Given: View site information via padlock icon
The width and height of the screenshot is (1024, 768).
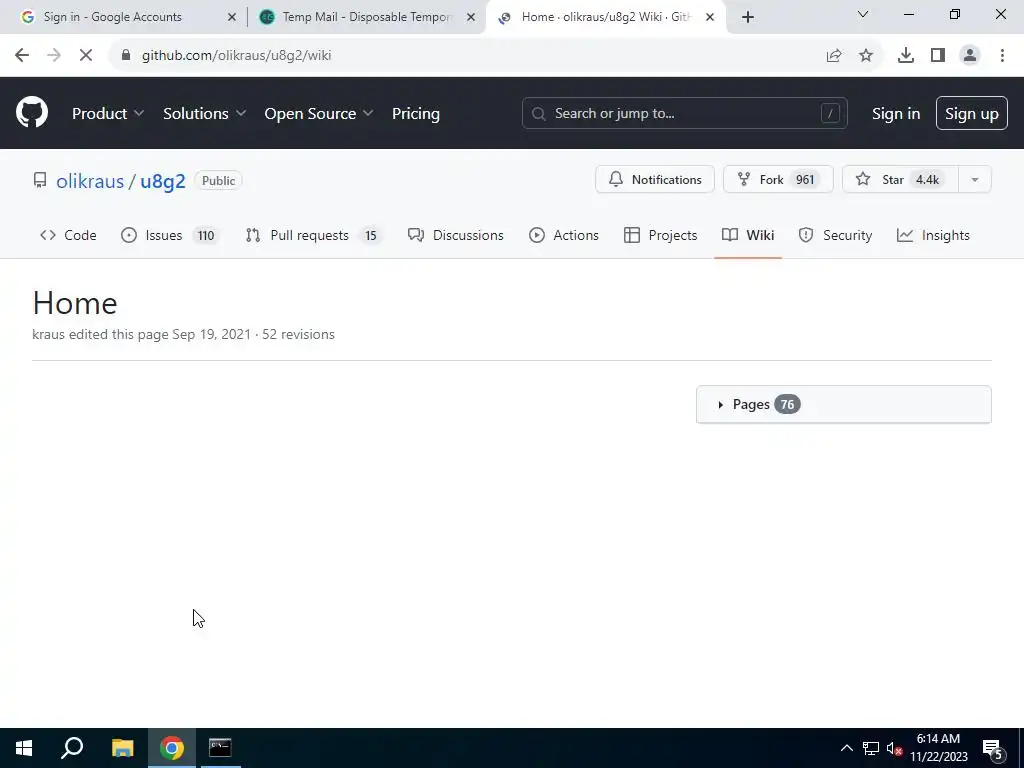Looking at the screenshot, I should pos(126,56).
